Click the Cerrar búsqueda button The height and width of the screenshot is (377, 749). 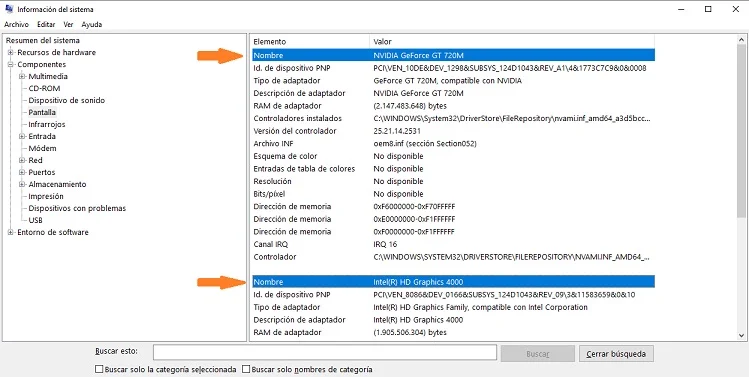(x=616, y=354)
